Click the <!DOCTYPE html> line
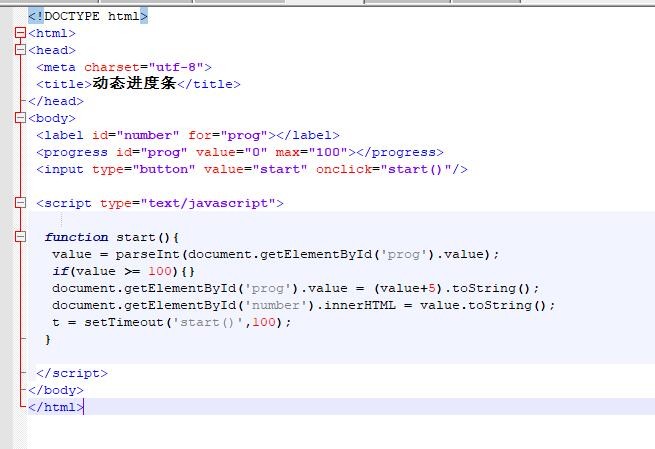655x449 pixels. point(88,16)
